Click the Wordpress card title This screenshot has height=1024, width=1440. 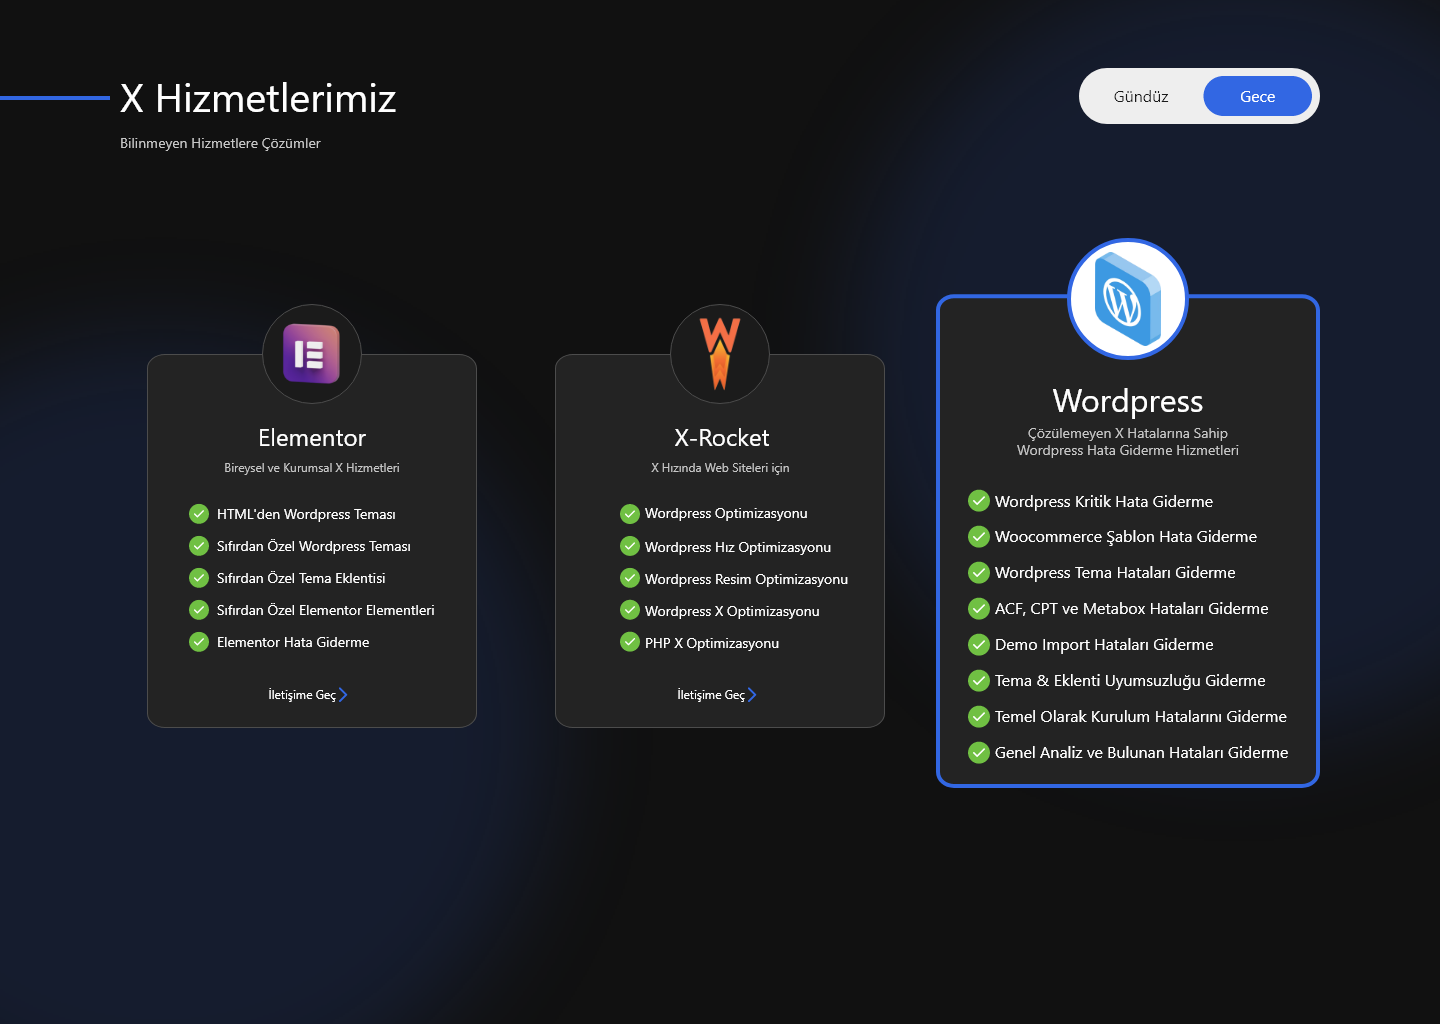pyautogui.click(x=1128, y=401)
